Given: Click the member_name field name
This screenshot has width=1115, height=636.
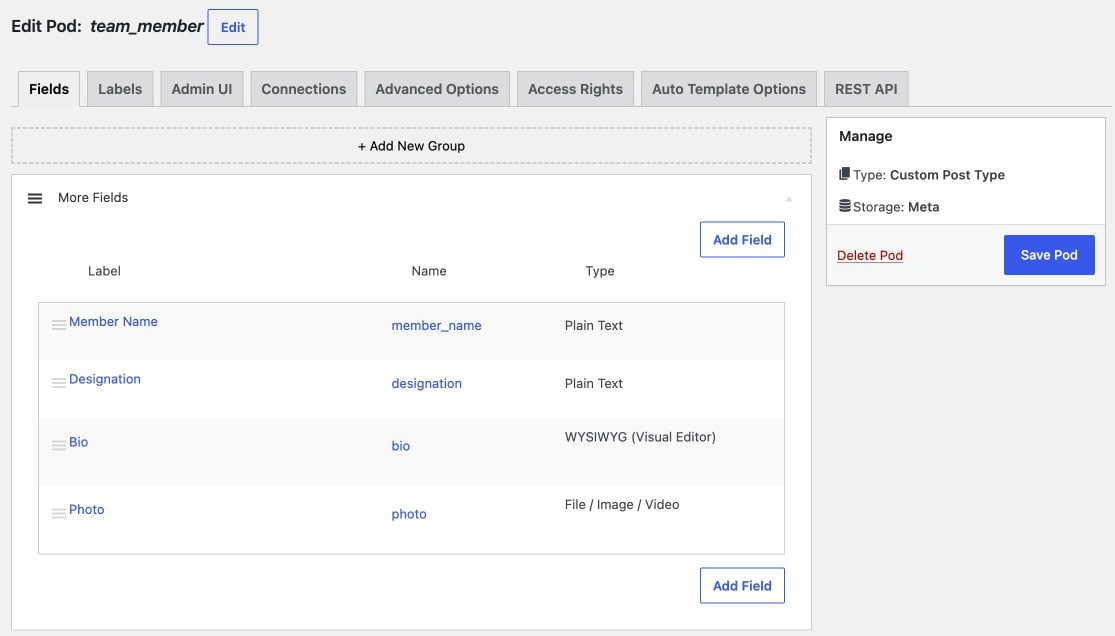Looking at the screenshot, I should point(436,325).
